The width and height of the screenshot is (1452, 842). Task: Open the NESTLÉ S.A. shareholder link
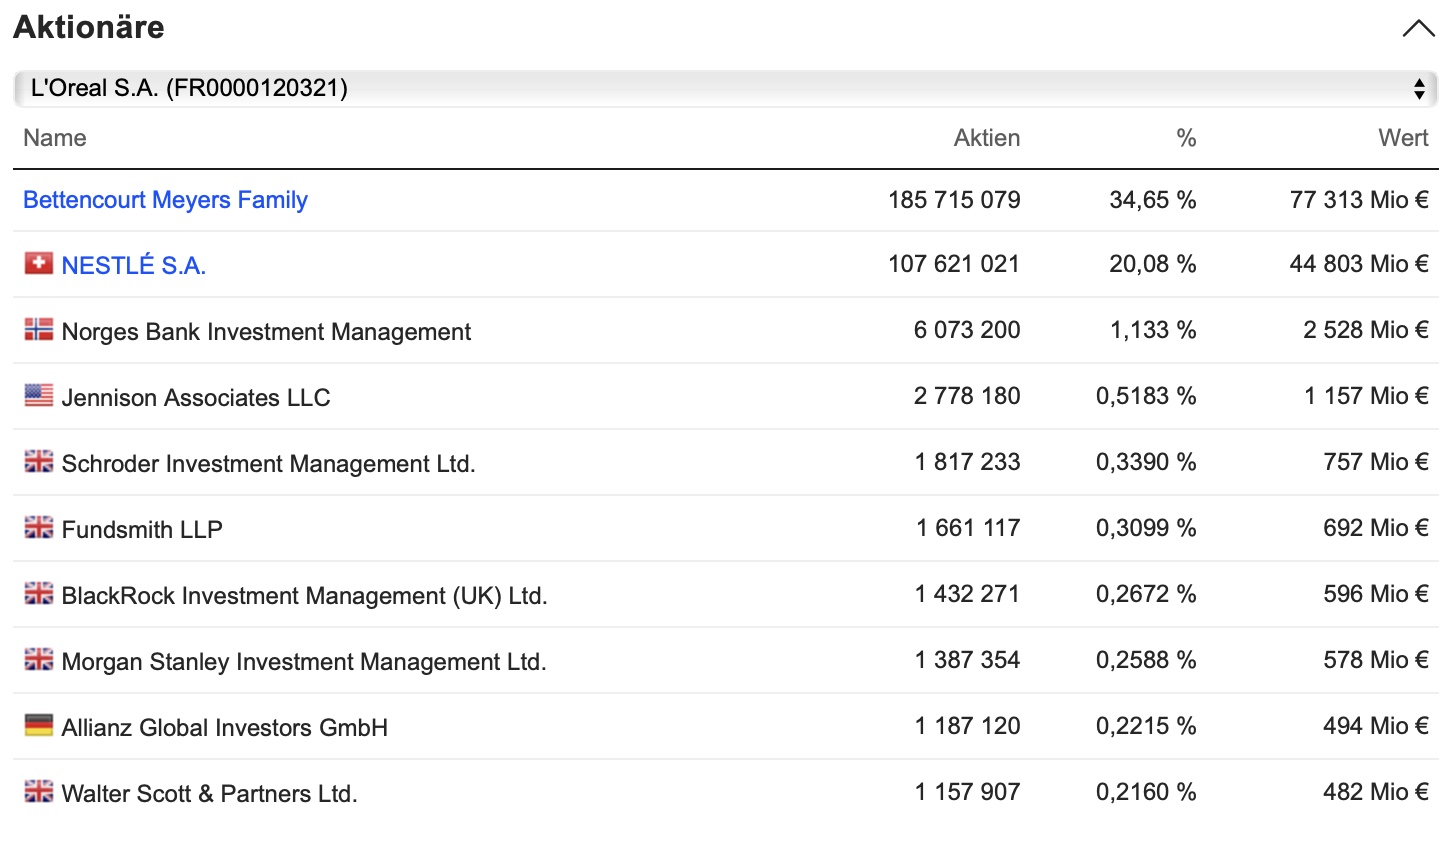pos(133,266)
